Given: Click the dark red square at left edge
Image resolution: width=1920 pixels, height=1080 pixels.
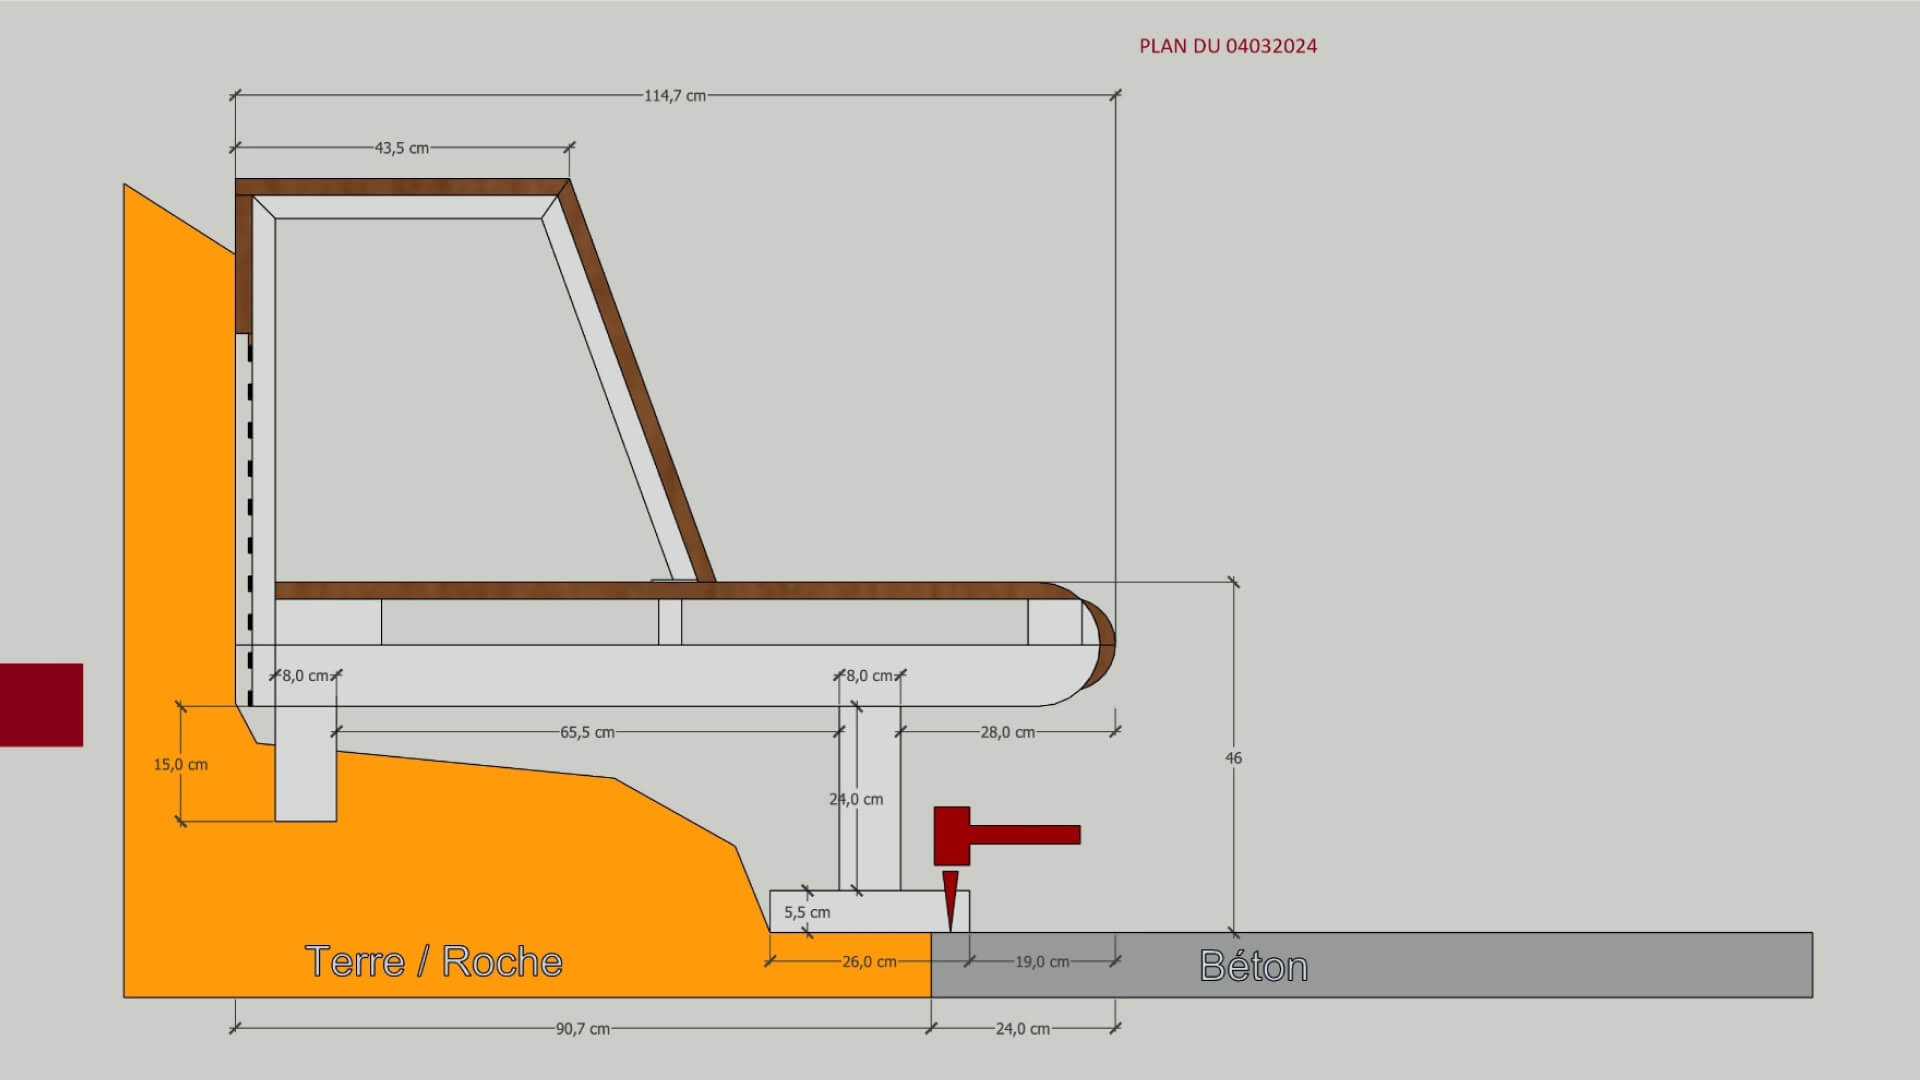Looking at the screenshot, I should click(x=41, y=704).
